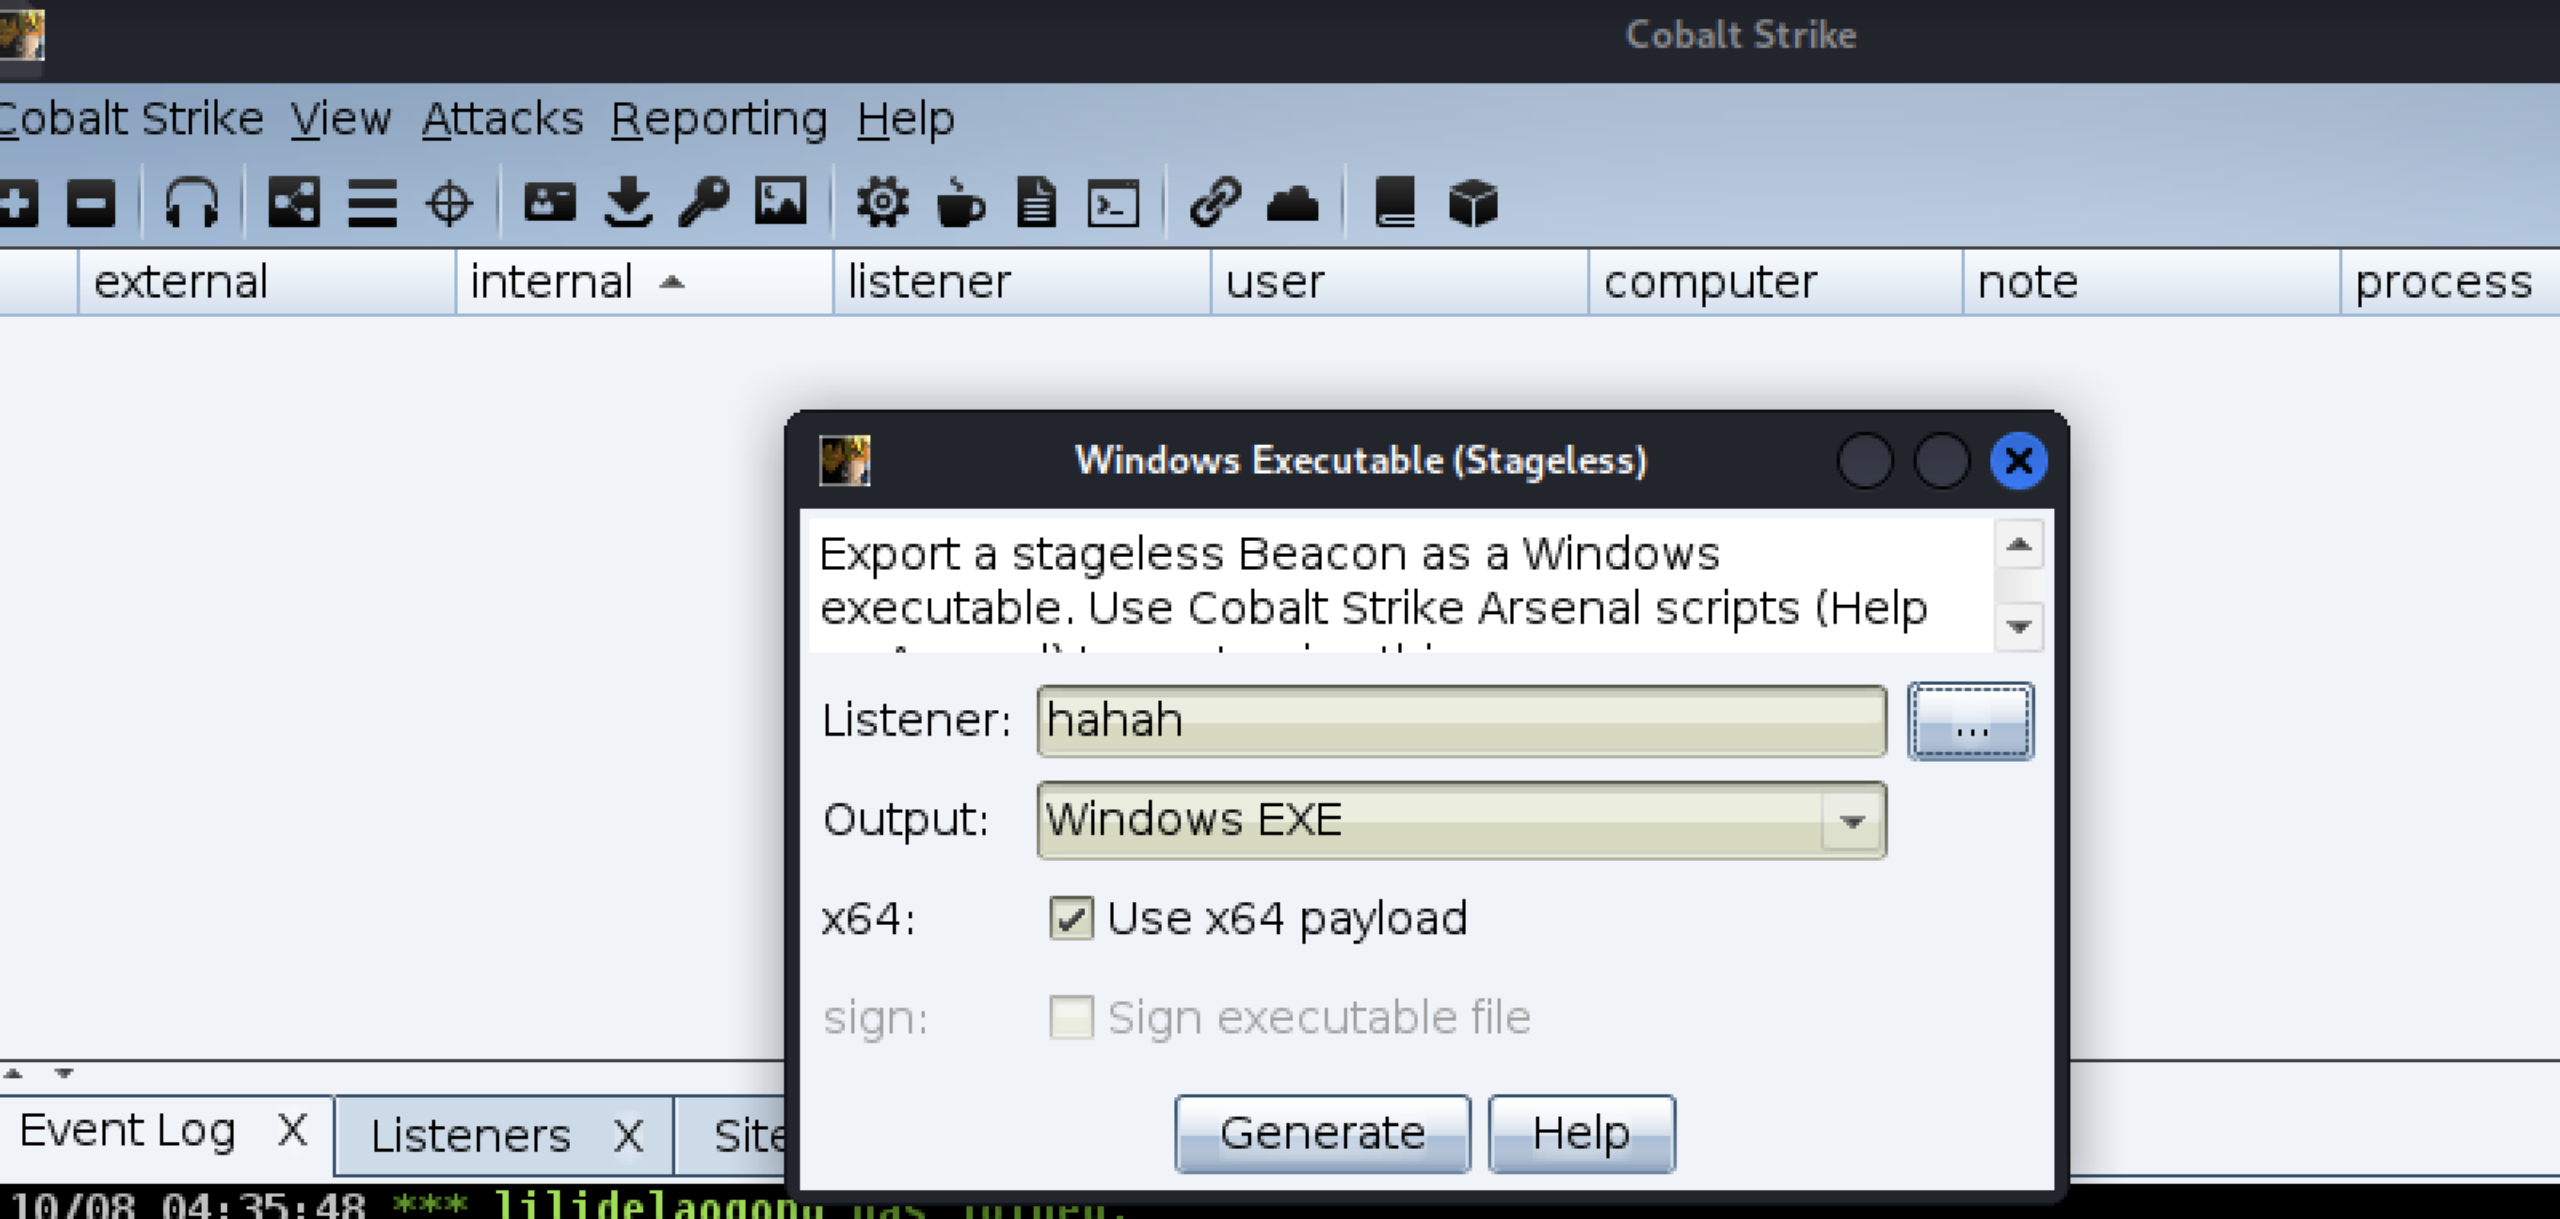This screenshot has height=1219, width=2560.
Task: Click the desktop app icon top-left
Action: point(21,36)
